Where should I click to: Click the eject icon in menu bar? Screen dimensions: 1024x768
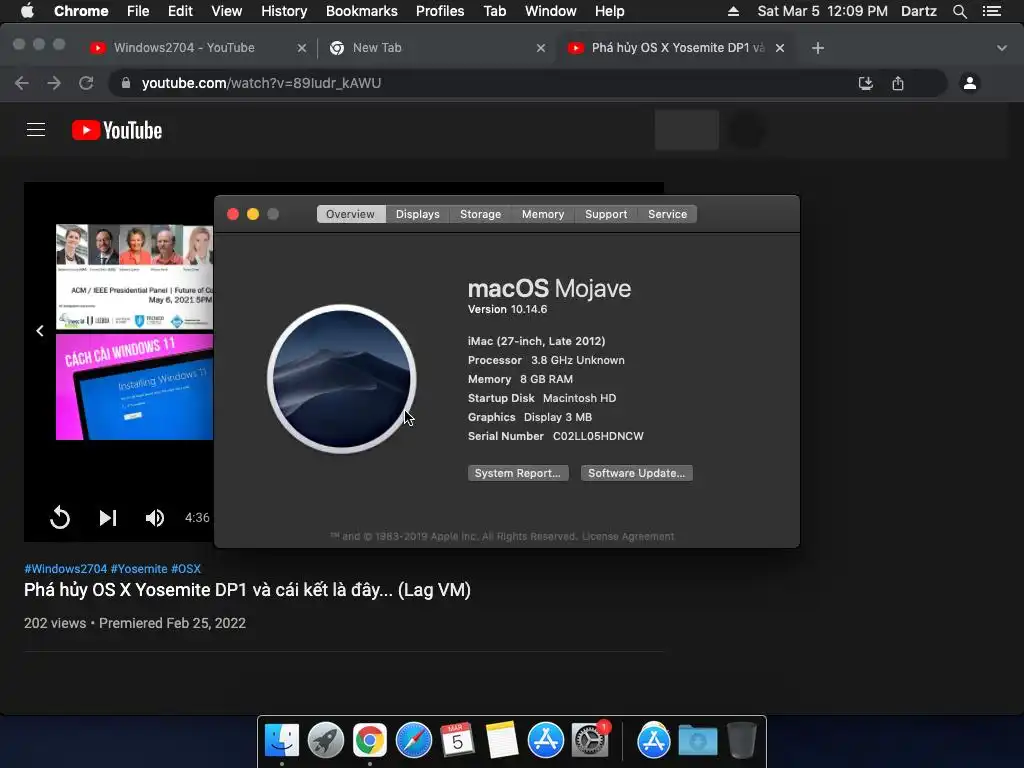[733, 11]
